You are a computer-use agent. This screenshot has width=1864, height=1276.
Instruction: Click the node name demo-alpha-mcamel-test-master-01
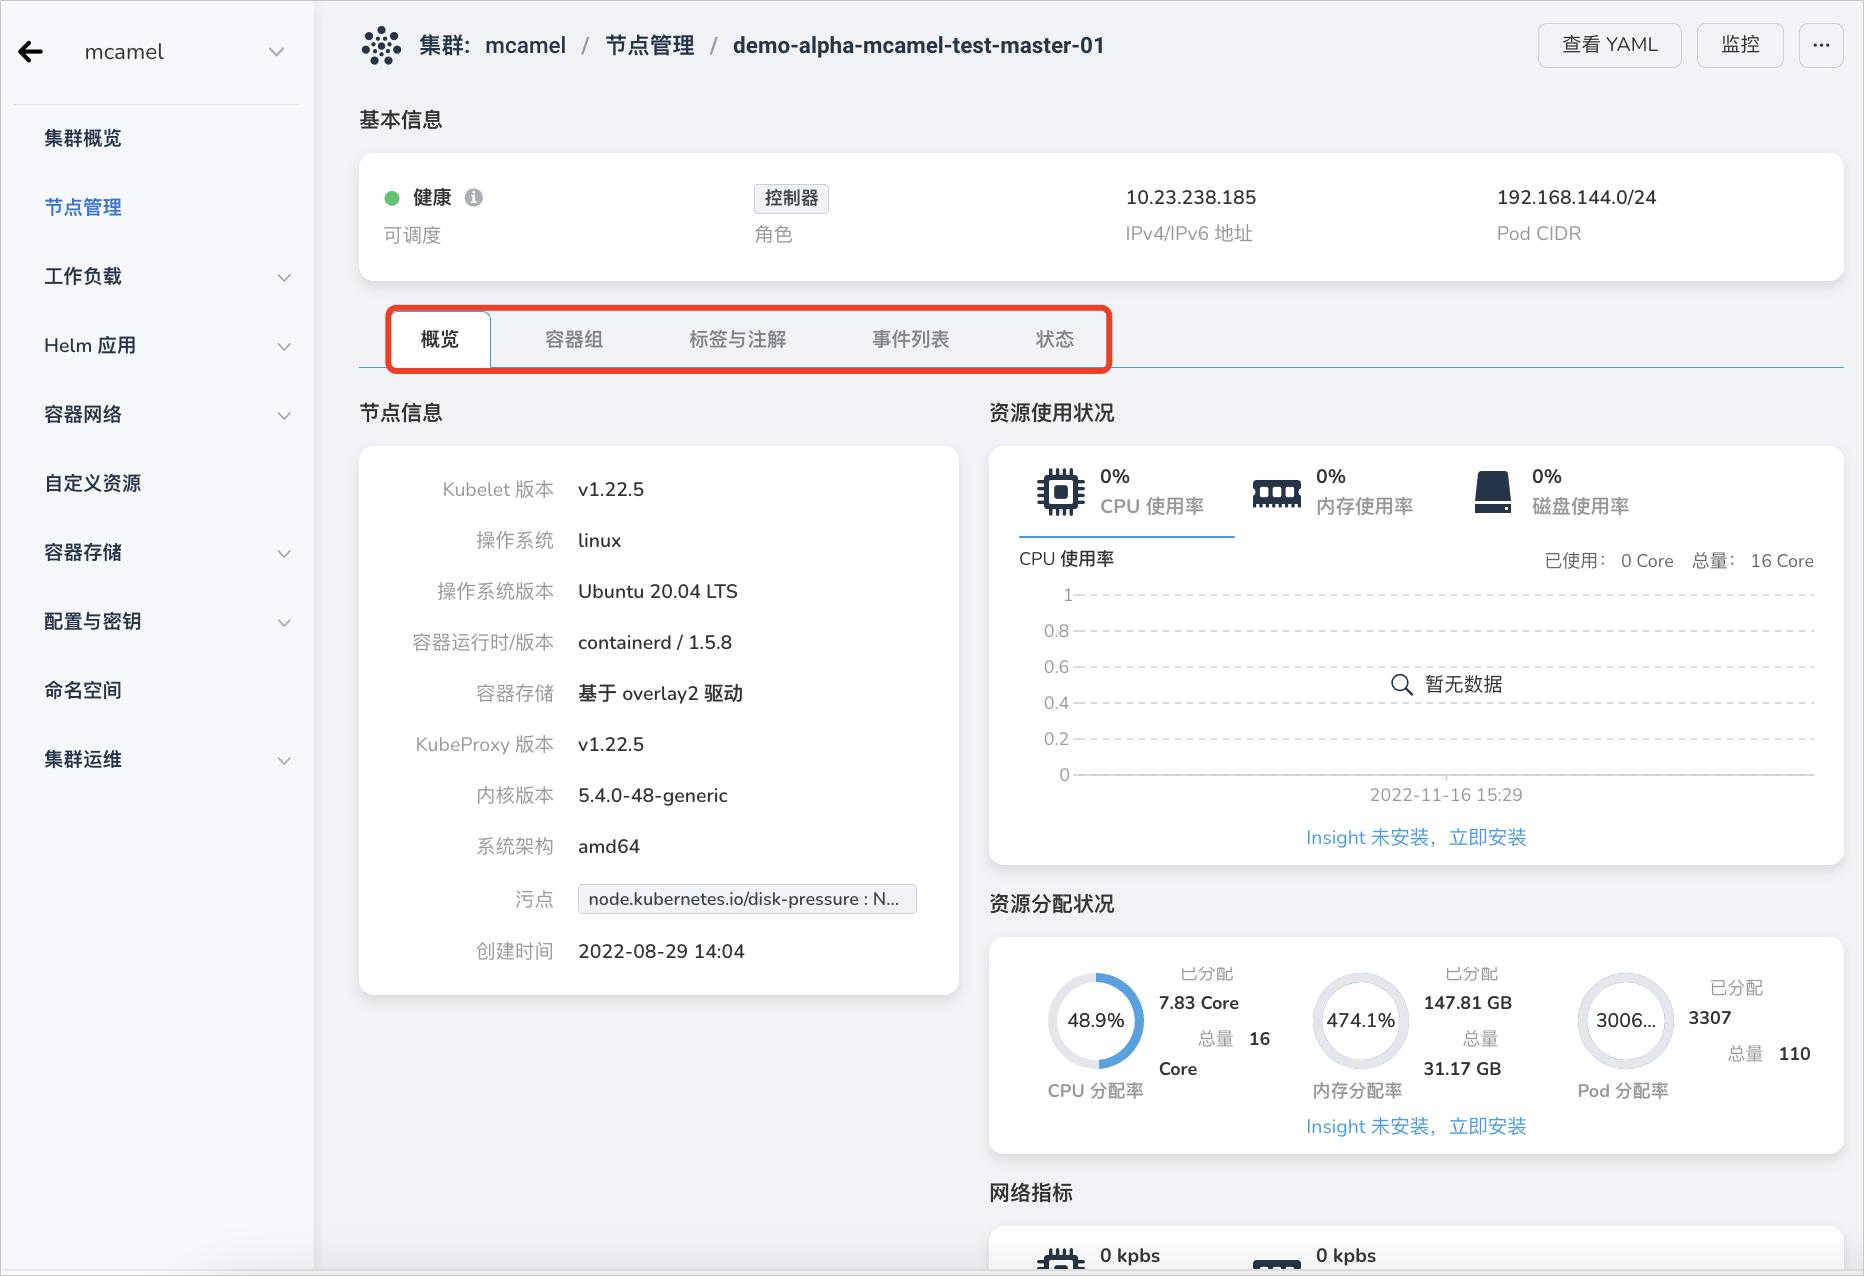click(918, 46)
